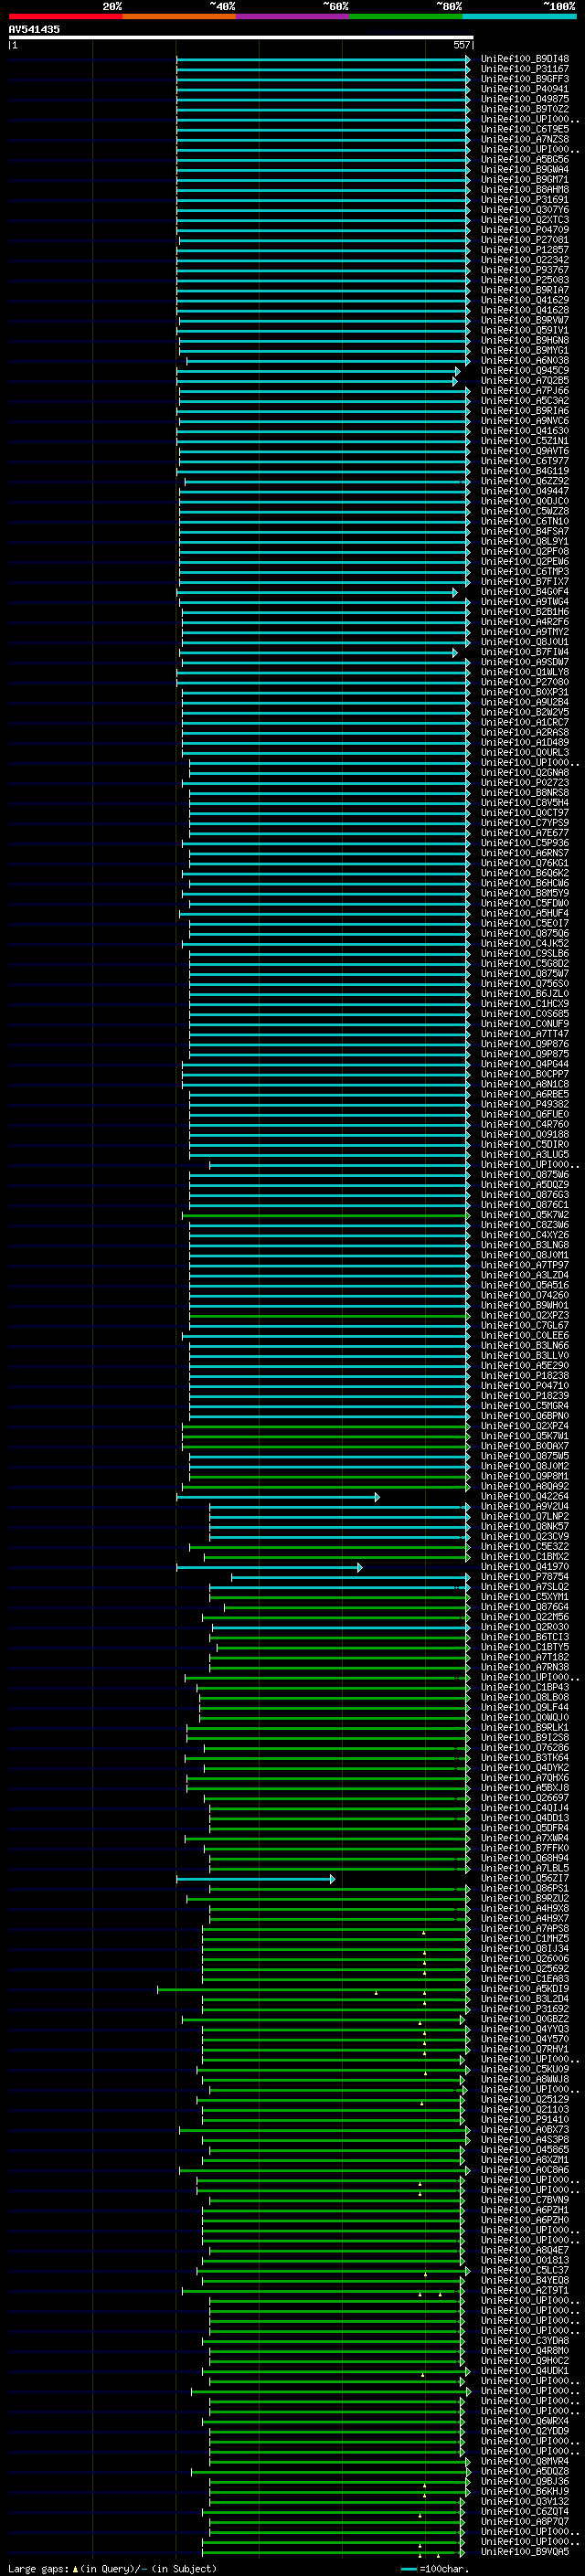
Task: Click the UniRef100_Q6WRX4 label
Action: [x=525, y=2421]
